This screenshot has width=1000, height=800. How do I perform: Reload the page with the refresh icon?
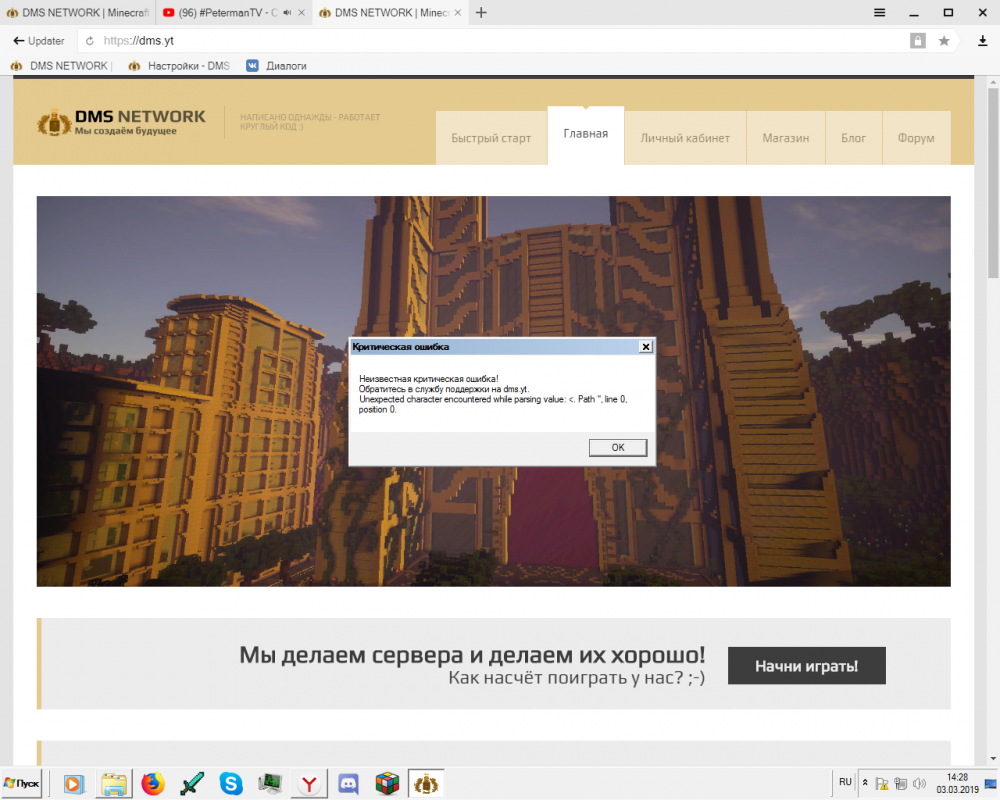pyautogui.click(x=90, y=41)
